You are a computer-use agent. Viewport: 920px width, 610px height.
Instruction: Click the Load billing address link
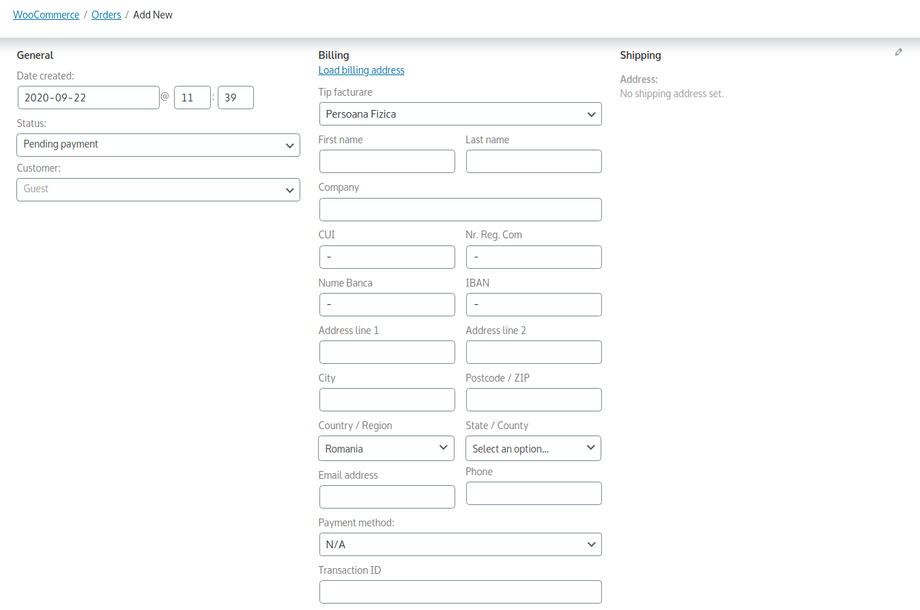[361, 70]
